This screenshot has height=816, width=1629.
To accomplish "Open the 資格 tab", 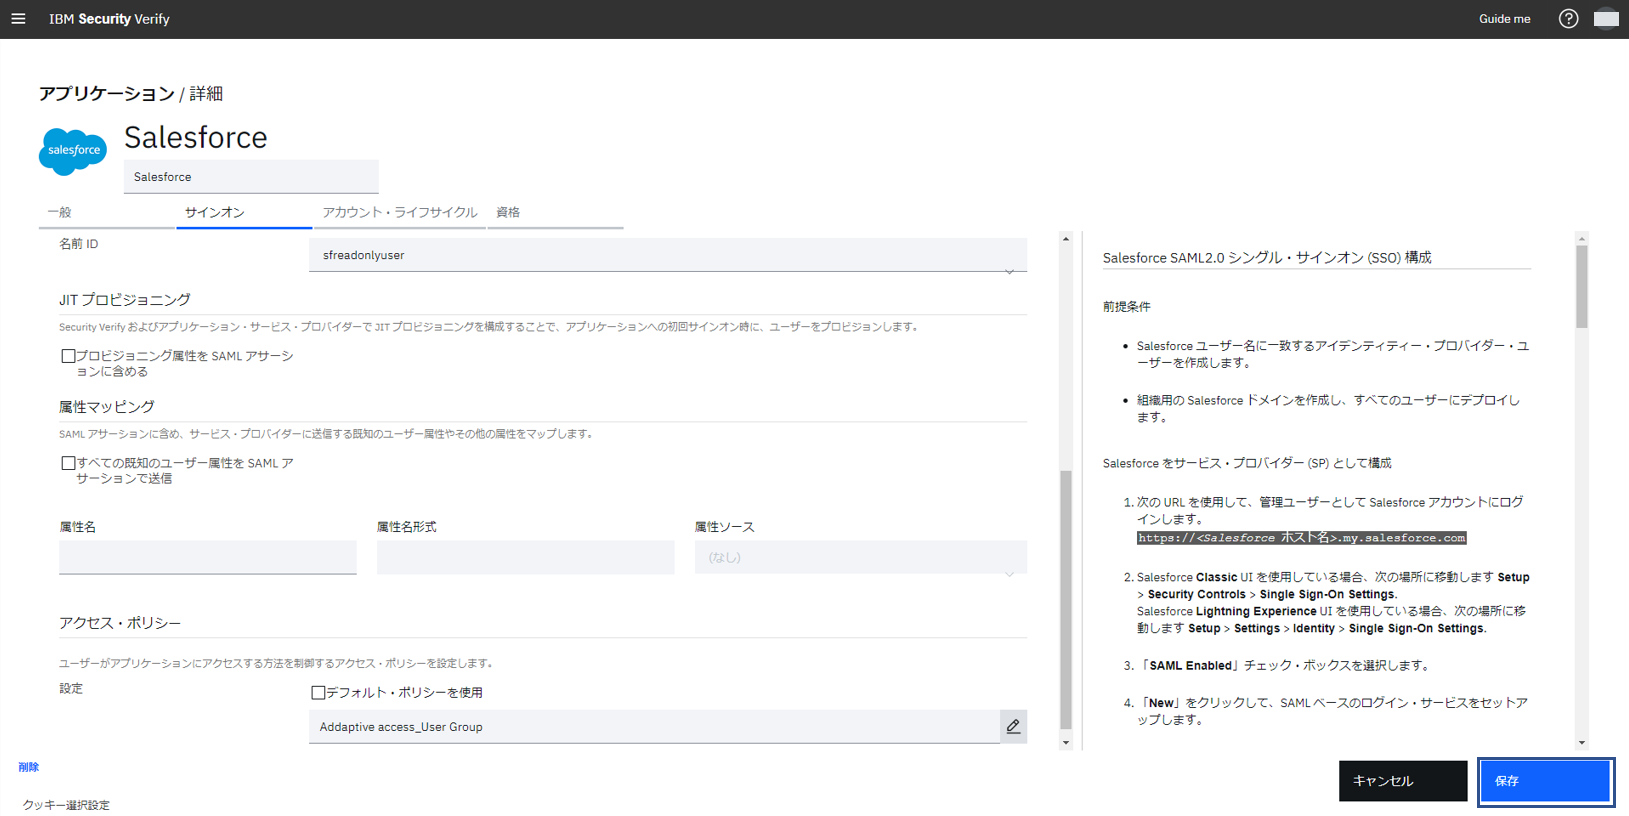I will (555, 213).
